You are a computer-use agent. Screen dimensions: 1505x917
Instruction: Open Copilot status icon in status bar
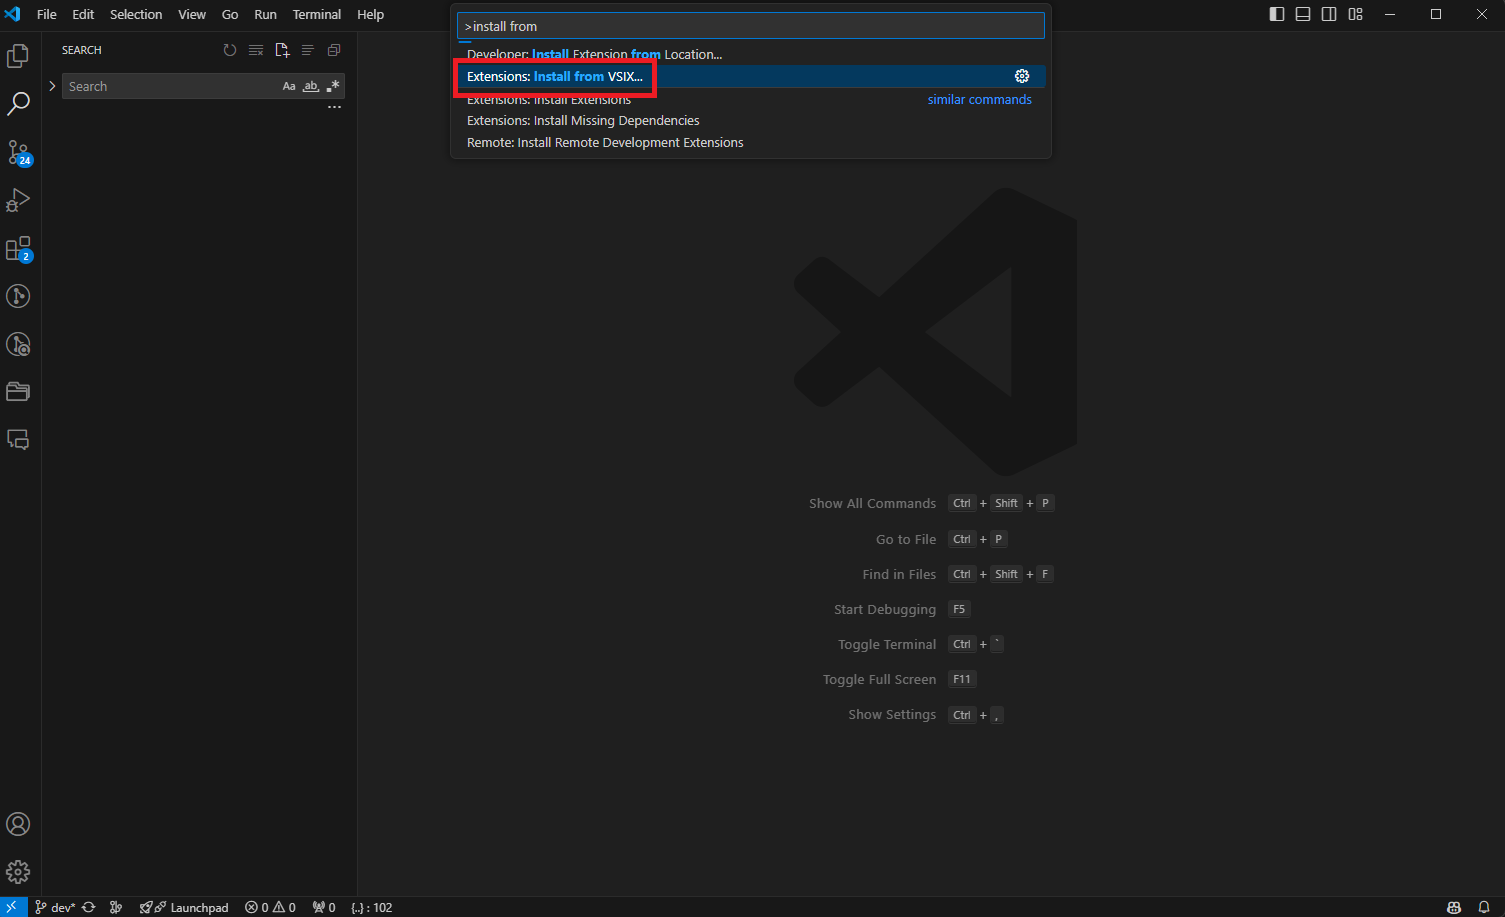[x=1454, y=907]
